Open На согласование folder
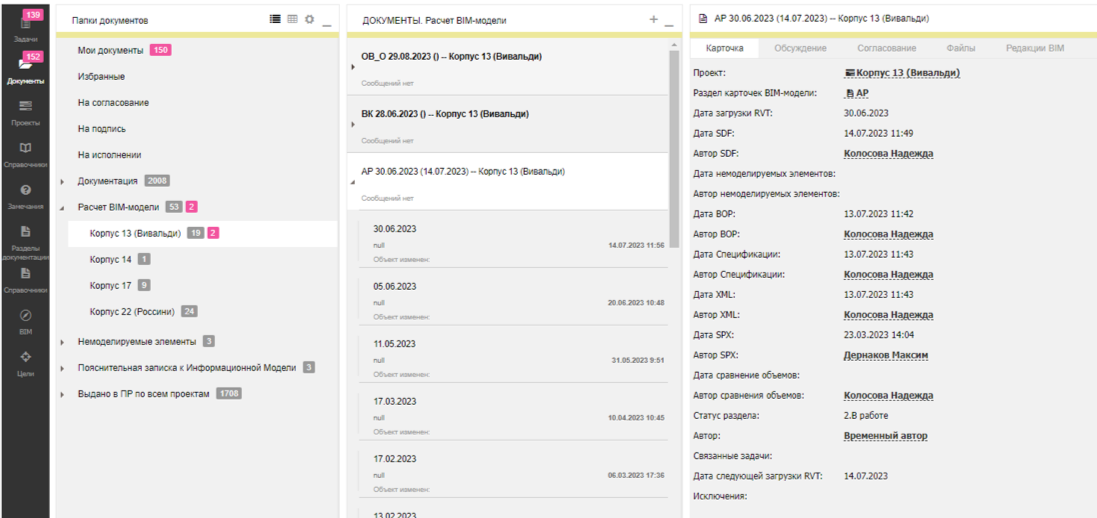The width and height of the screenshot is (1097, 518). [113, 103]
